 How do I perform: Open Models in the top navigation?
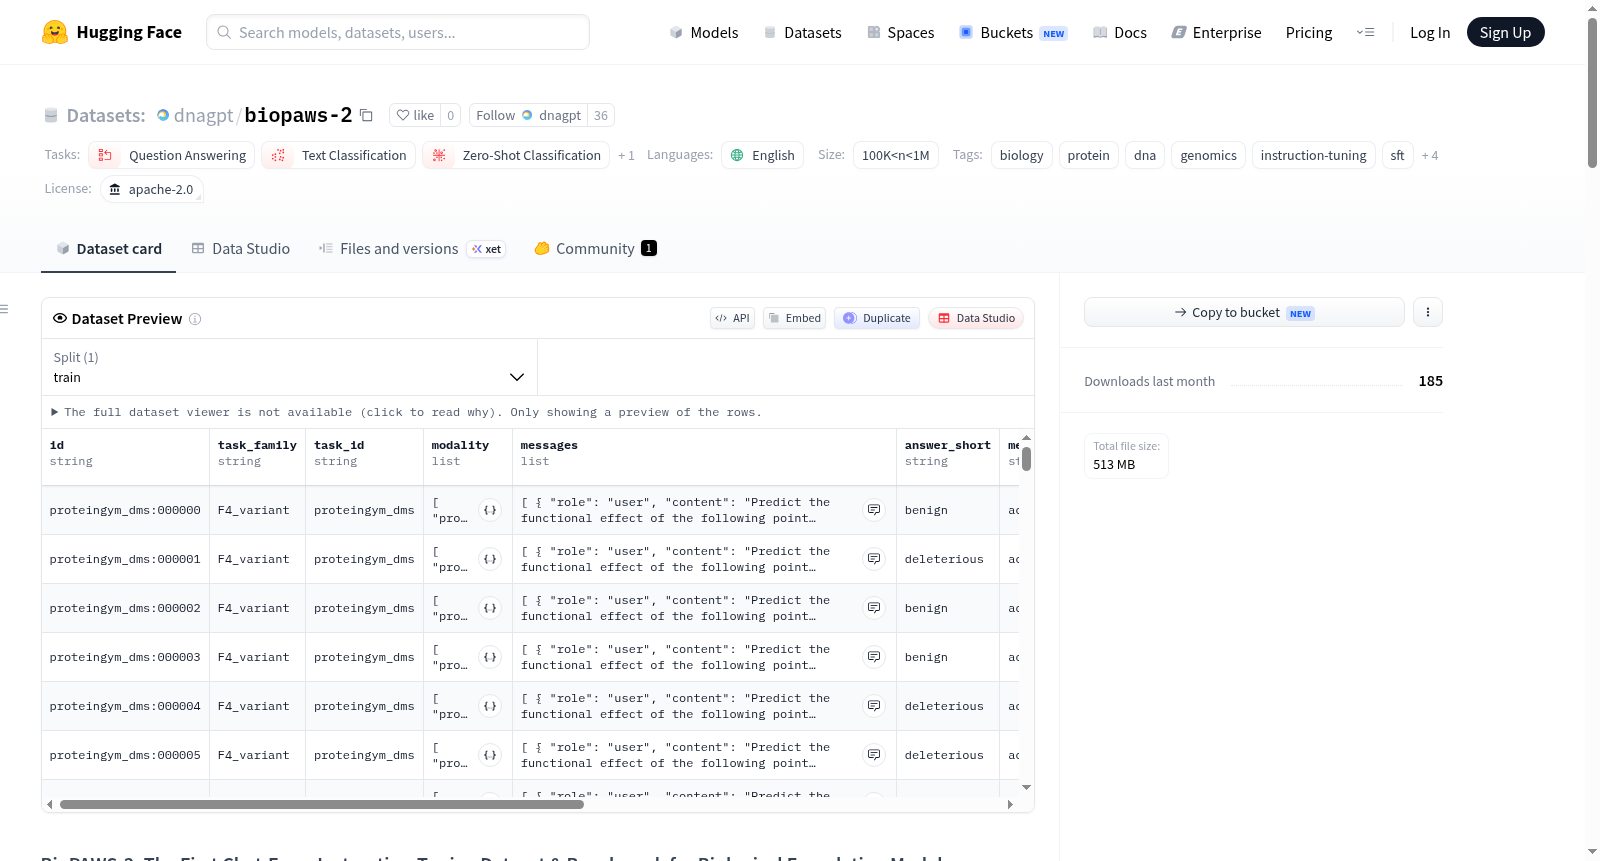[704, 32]
